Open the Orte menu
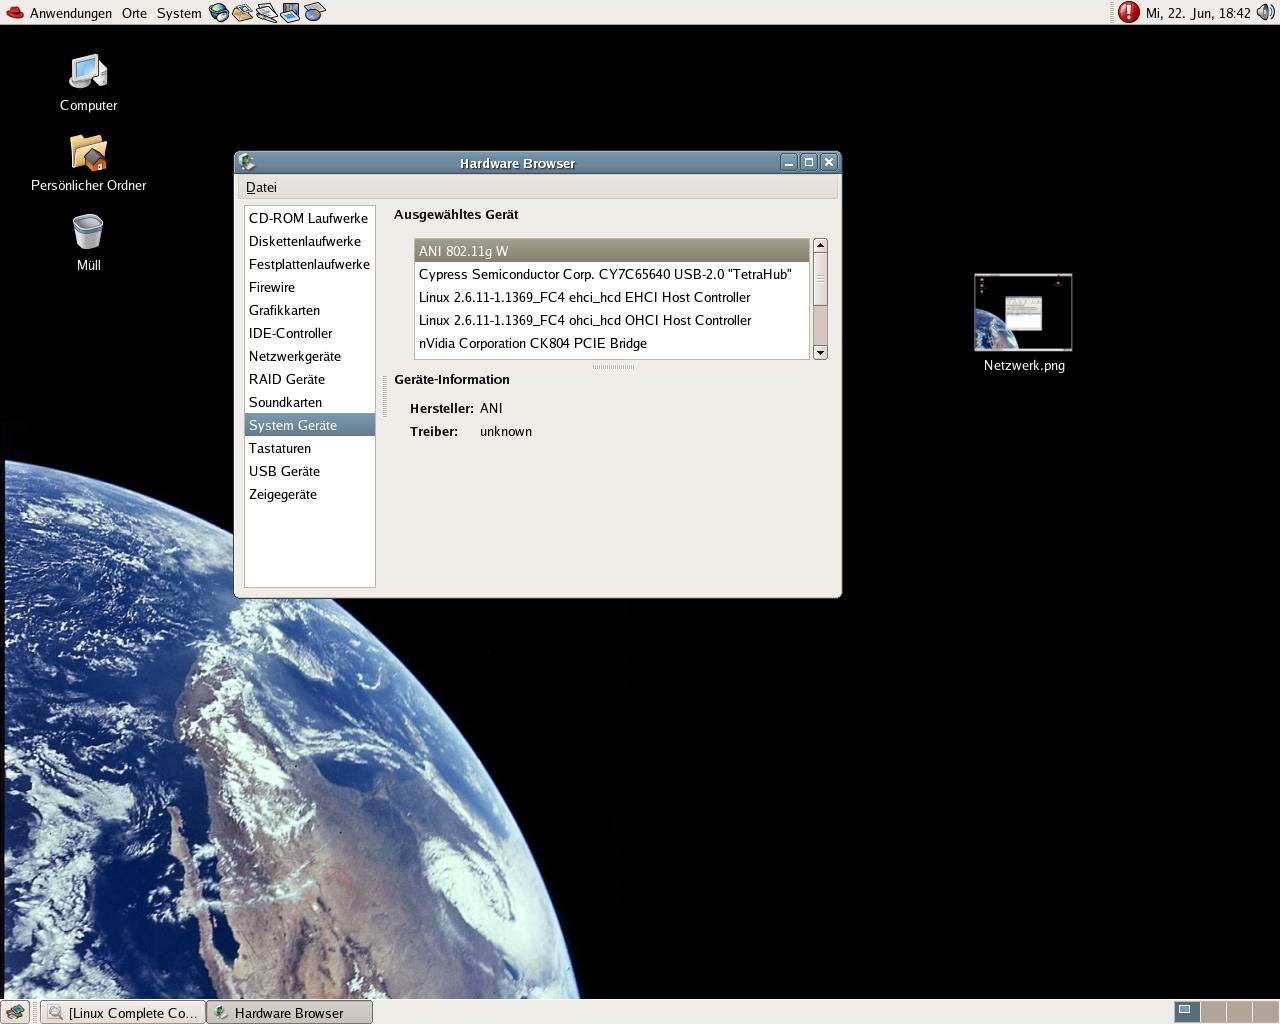 134,13
